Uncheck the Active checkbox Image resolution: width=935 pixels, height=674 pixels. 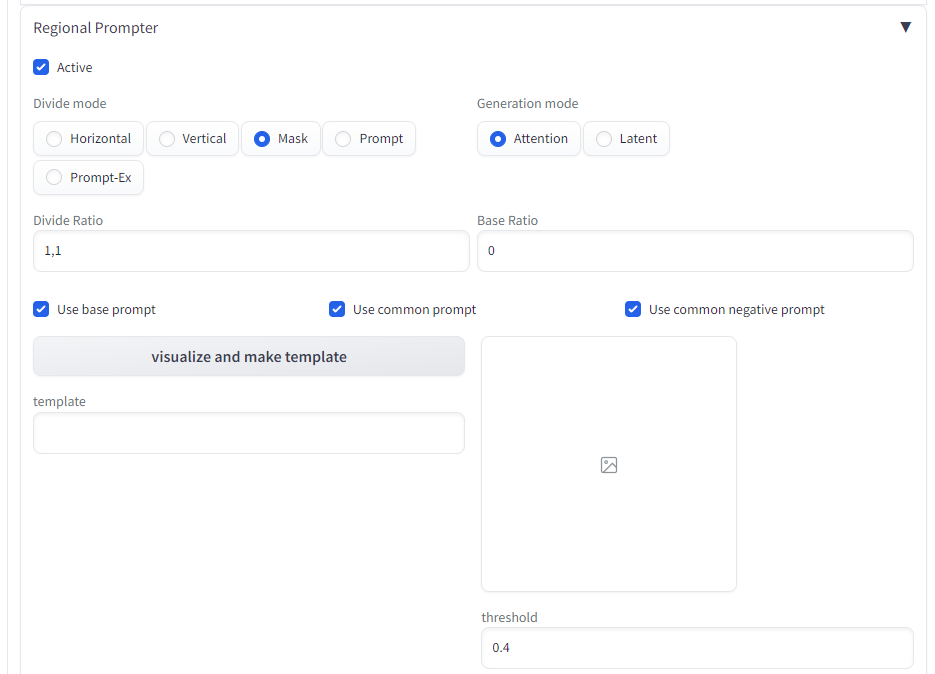[x=41, y=67]
